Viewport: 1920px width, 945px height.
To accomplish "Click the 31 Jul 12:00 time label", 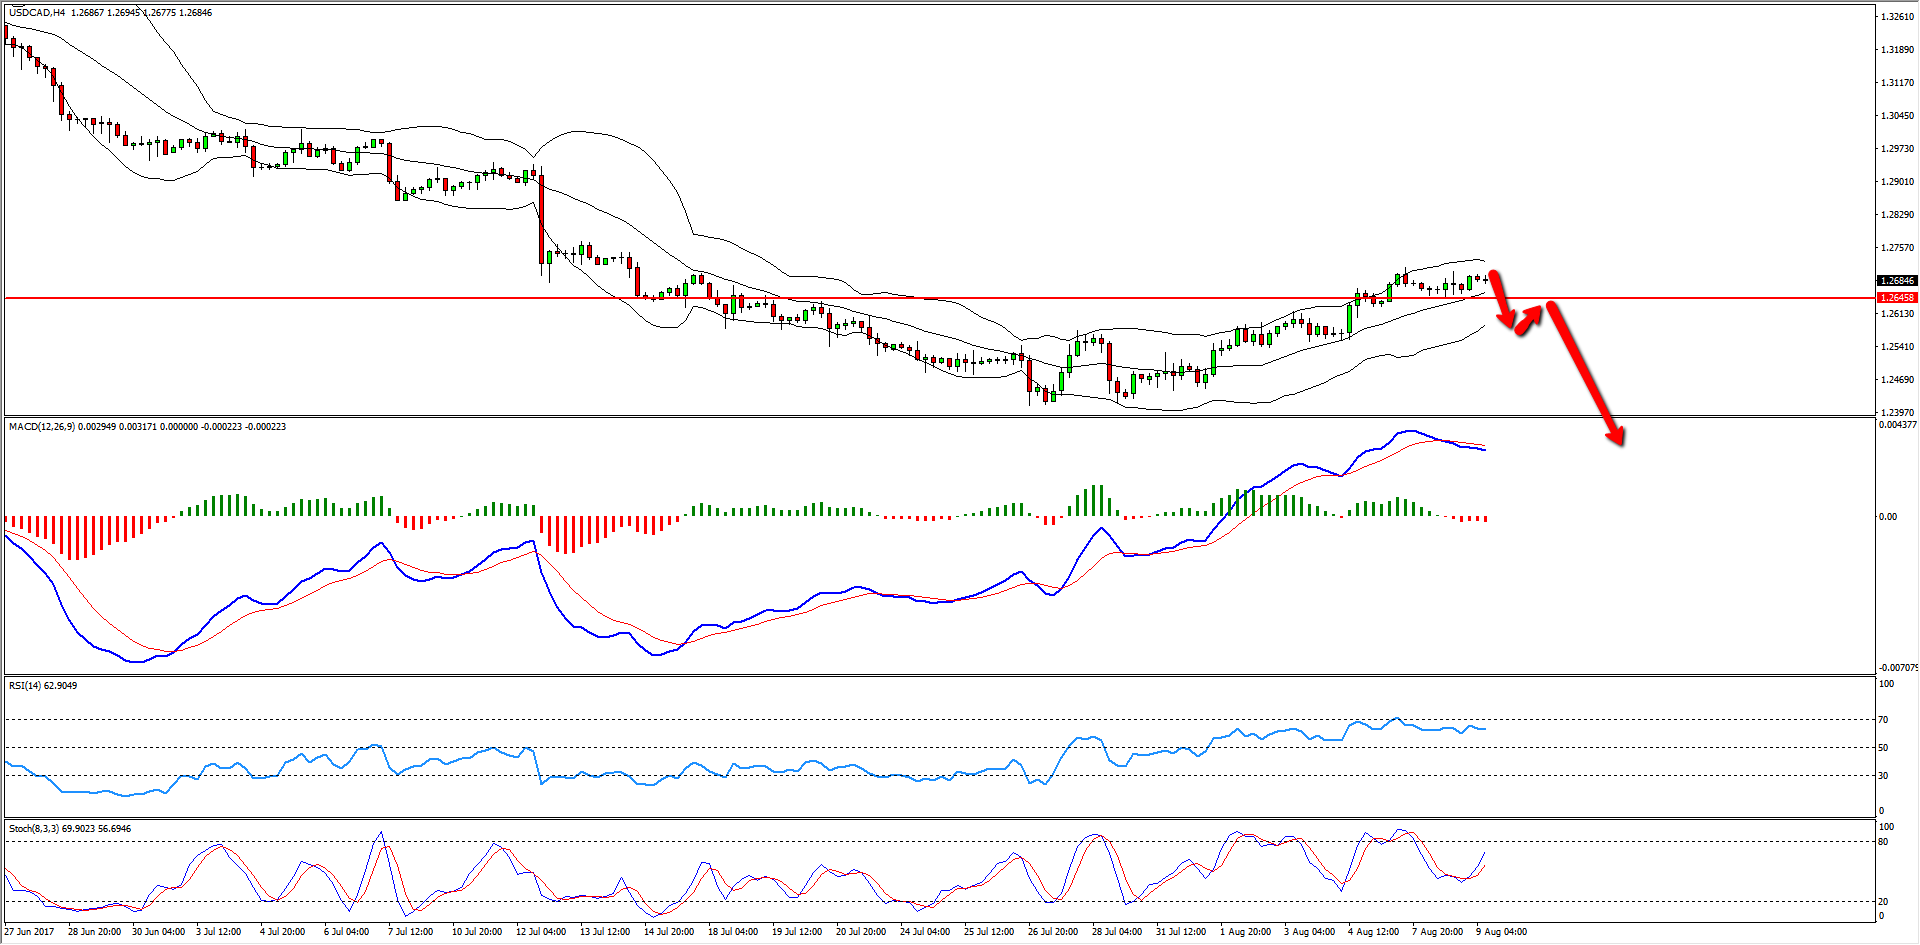I will (1181, 932).
